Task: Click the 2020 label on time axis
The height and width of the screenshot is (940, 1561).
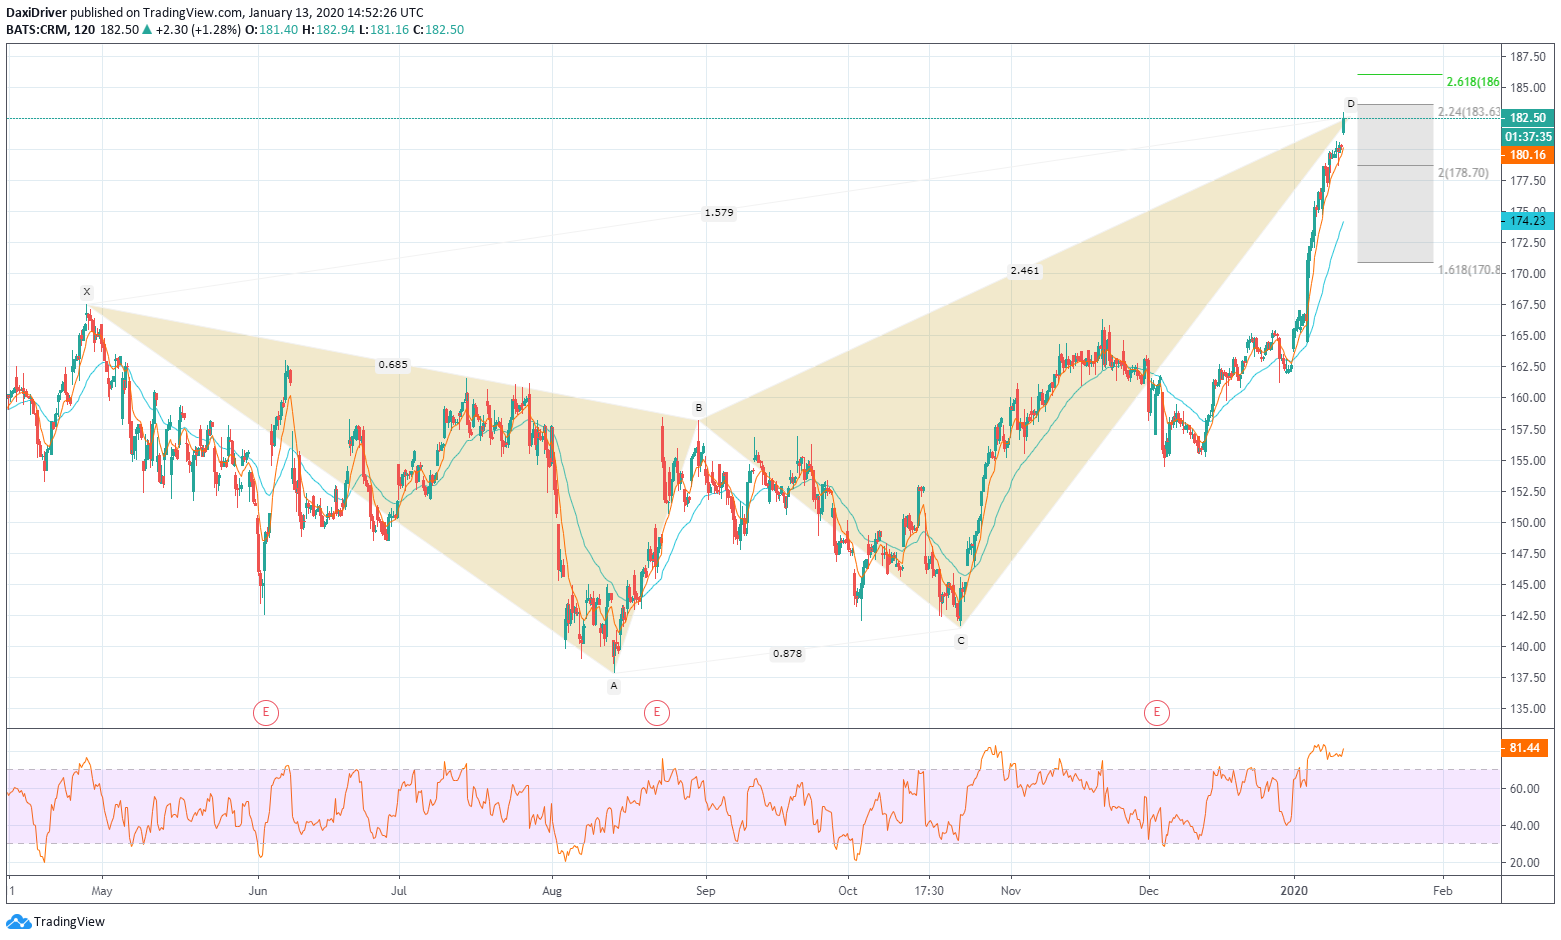Action: 1294,890
